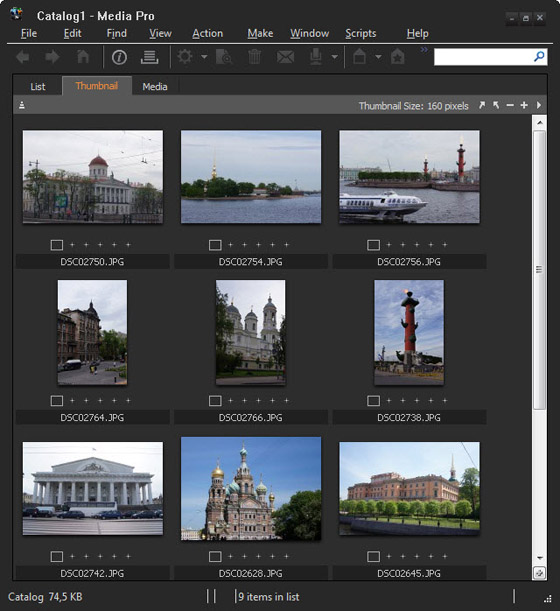560x611 pixels.
Task: Click the small person icon in thumbnail bar
Action: tap(22, 105)
